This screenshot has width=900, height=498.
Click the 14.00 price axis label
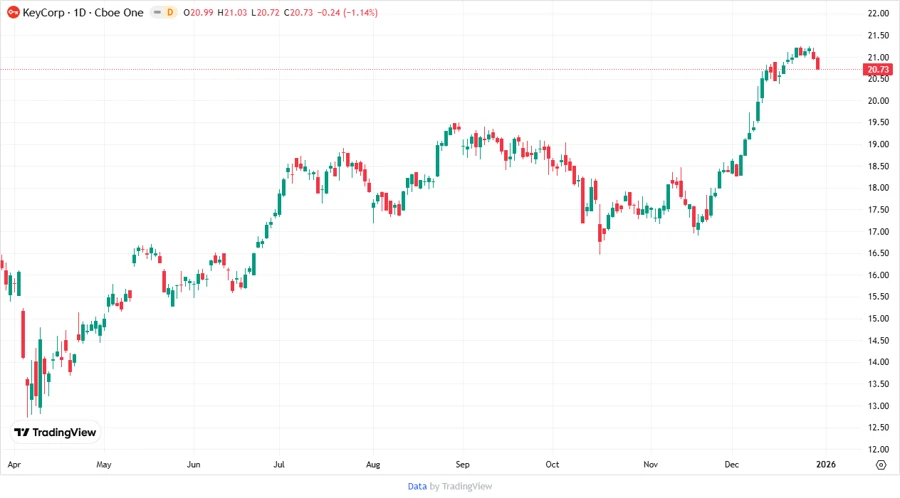click(878, 362)
